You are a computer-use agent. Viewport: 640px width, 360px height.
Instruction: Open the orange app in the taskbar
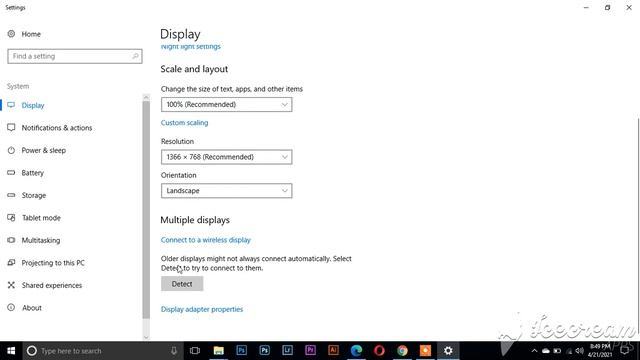425,351
